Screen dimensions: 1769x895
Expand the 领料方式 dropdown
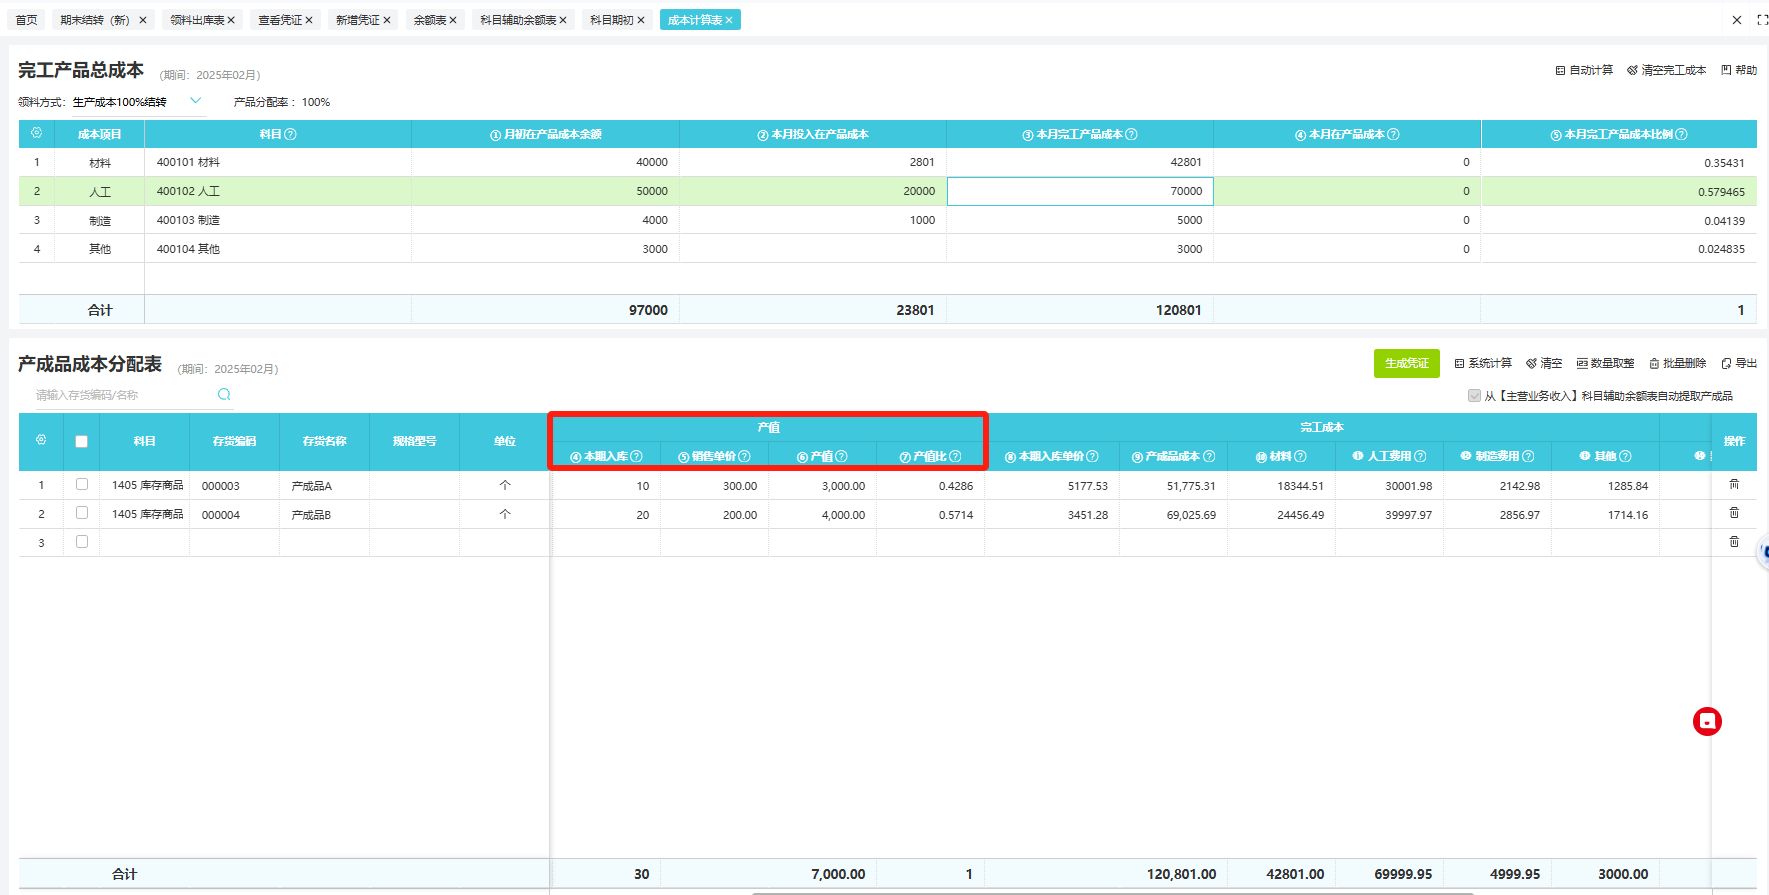(x=196, y=101)
